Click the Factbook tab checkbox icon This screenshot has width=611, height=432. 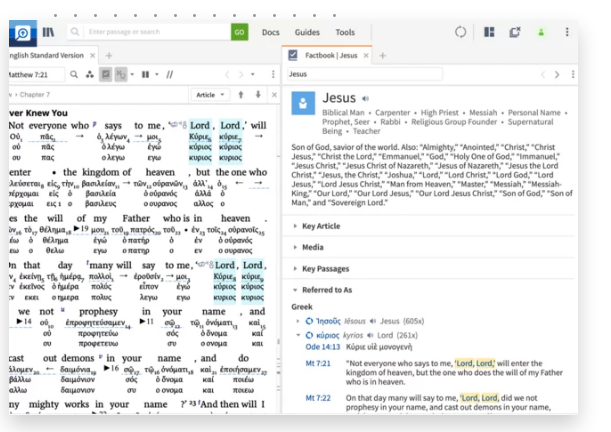click(x=293, y=55)
